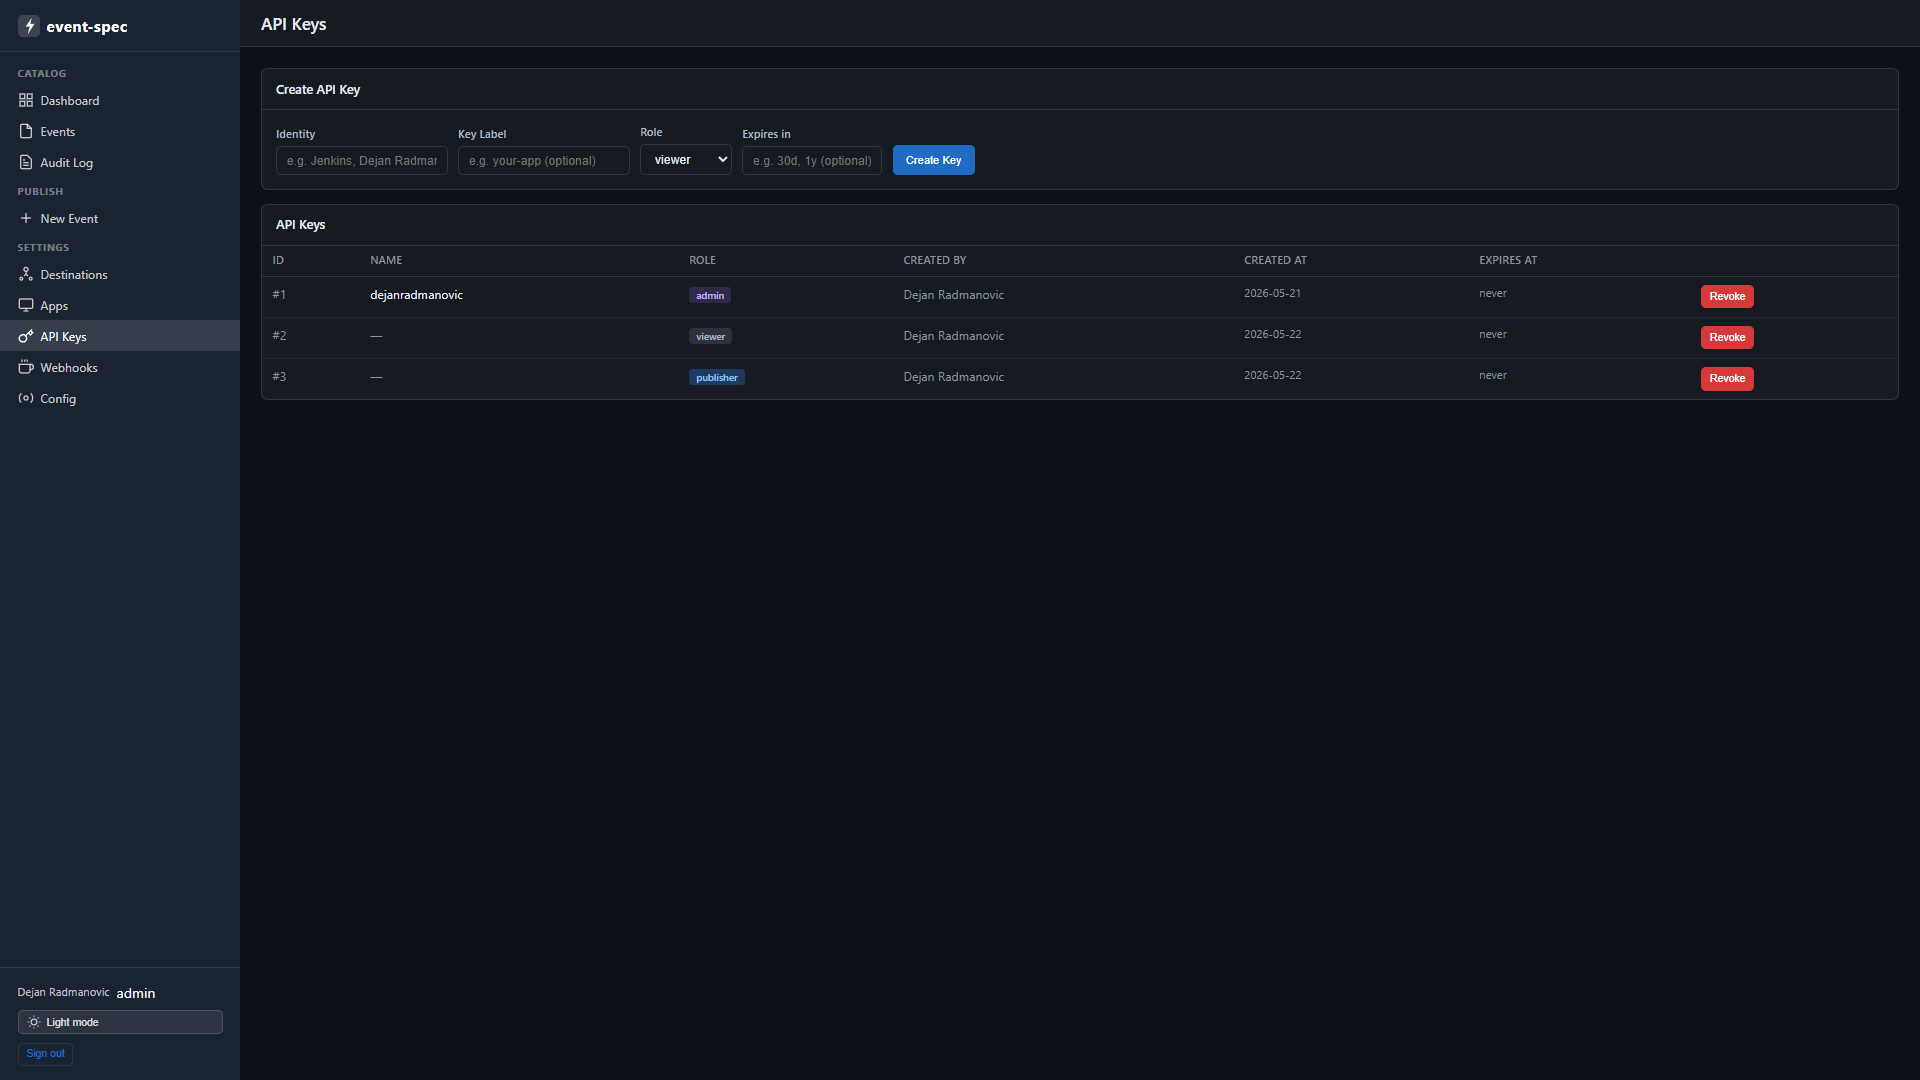Viewport: 1920px width, 1080px height.
Task: Select the API Keys sidebar item
Action: pyautogui.click(x=120, y=336)
